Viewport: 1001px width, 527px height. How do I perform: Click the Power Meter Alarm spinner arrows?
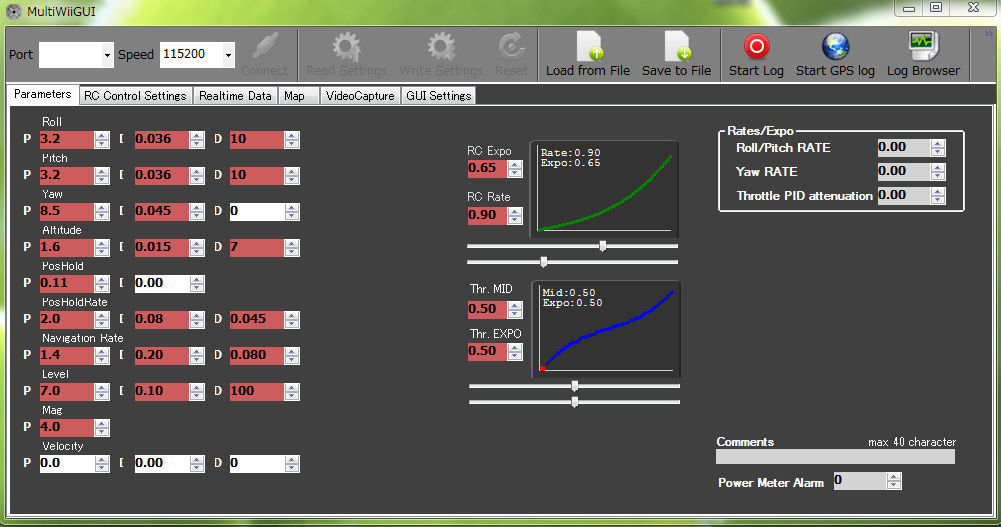[894, 481]
